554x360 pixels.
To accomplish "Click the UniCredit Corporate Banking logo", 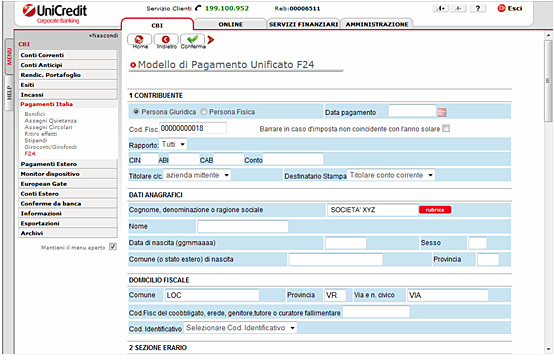I will (x=55, y=14).
